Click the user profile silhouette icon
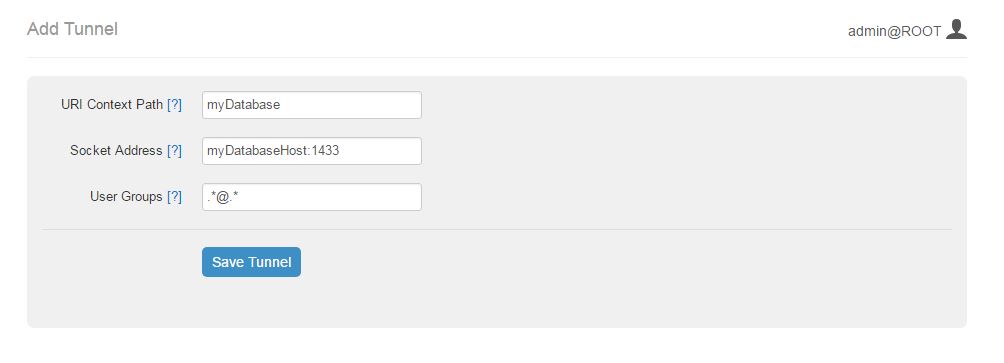 [956, 29]
